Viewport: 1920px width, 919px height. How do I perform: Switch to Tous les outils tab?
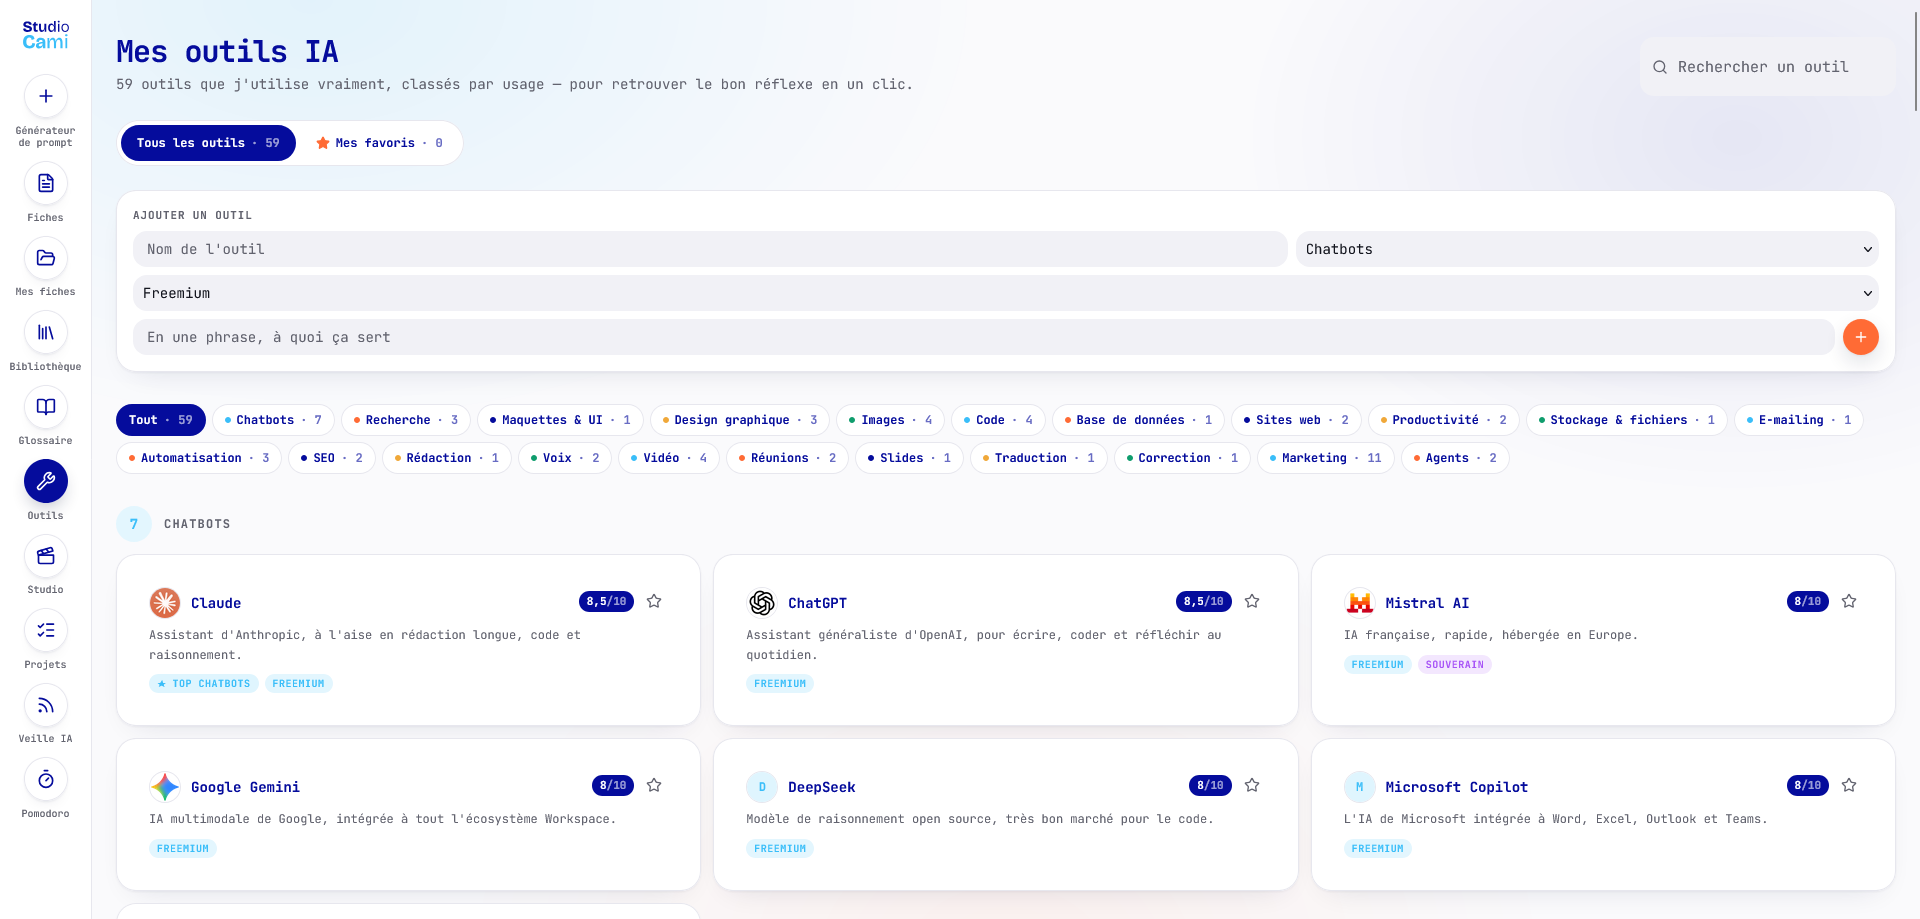[x=208, y=143]
